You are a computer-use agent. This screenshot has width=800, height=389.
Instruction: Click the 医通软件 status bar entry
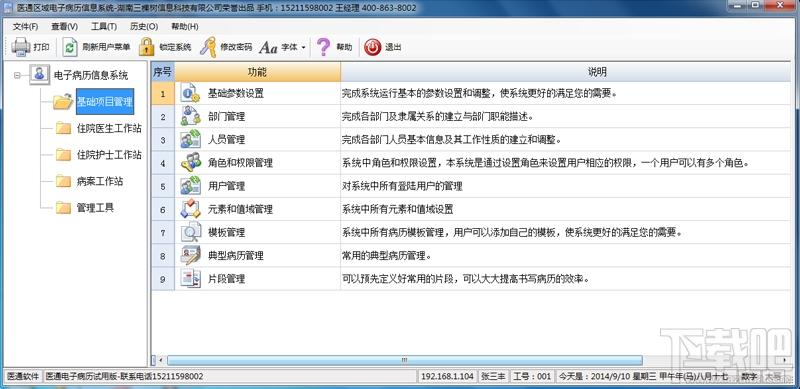23,376
